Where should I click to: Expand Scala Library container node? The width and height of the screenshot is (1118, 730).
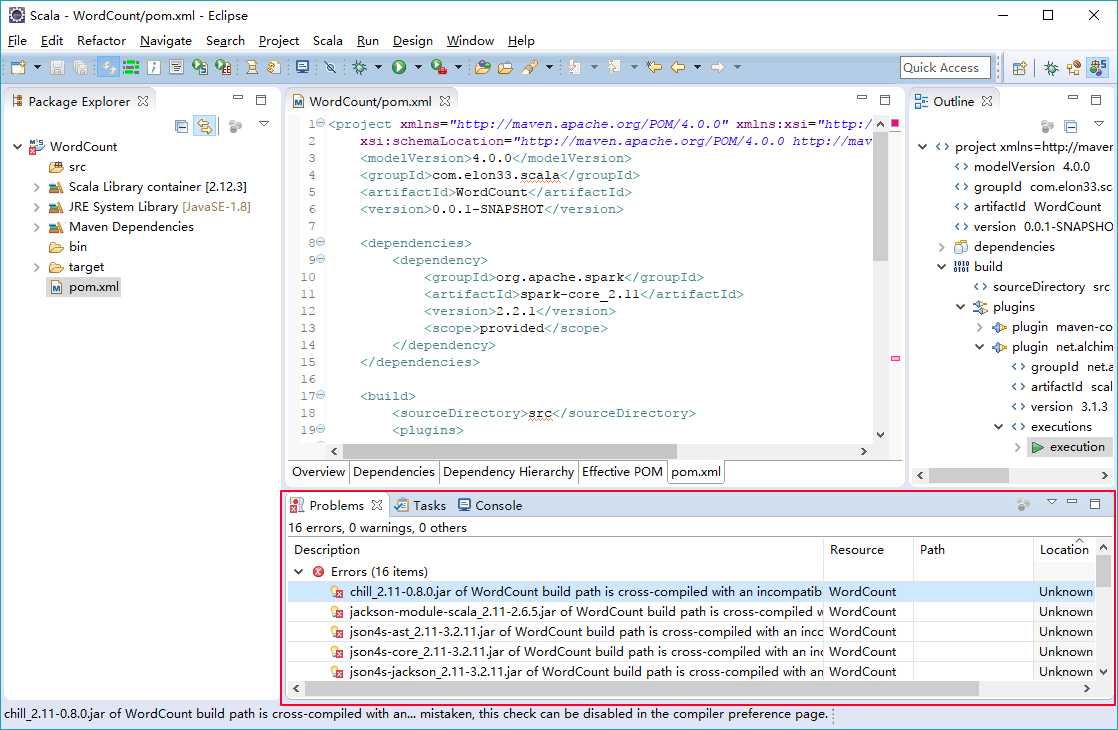pos(36,187)
